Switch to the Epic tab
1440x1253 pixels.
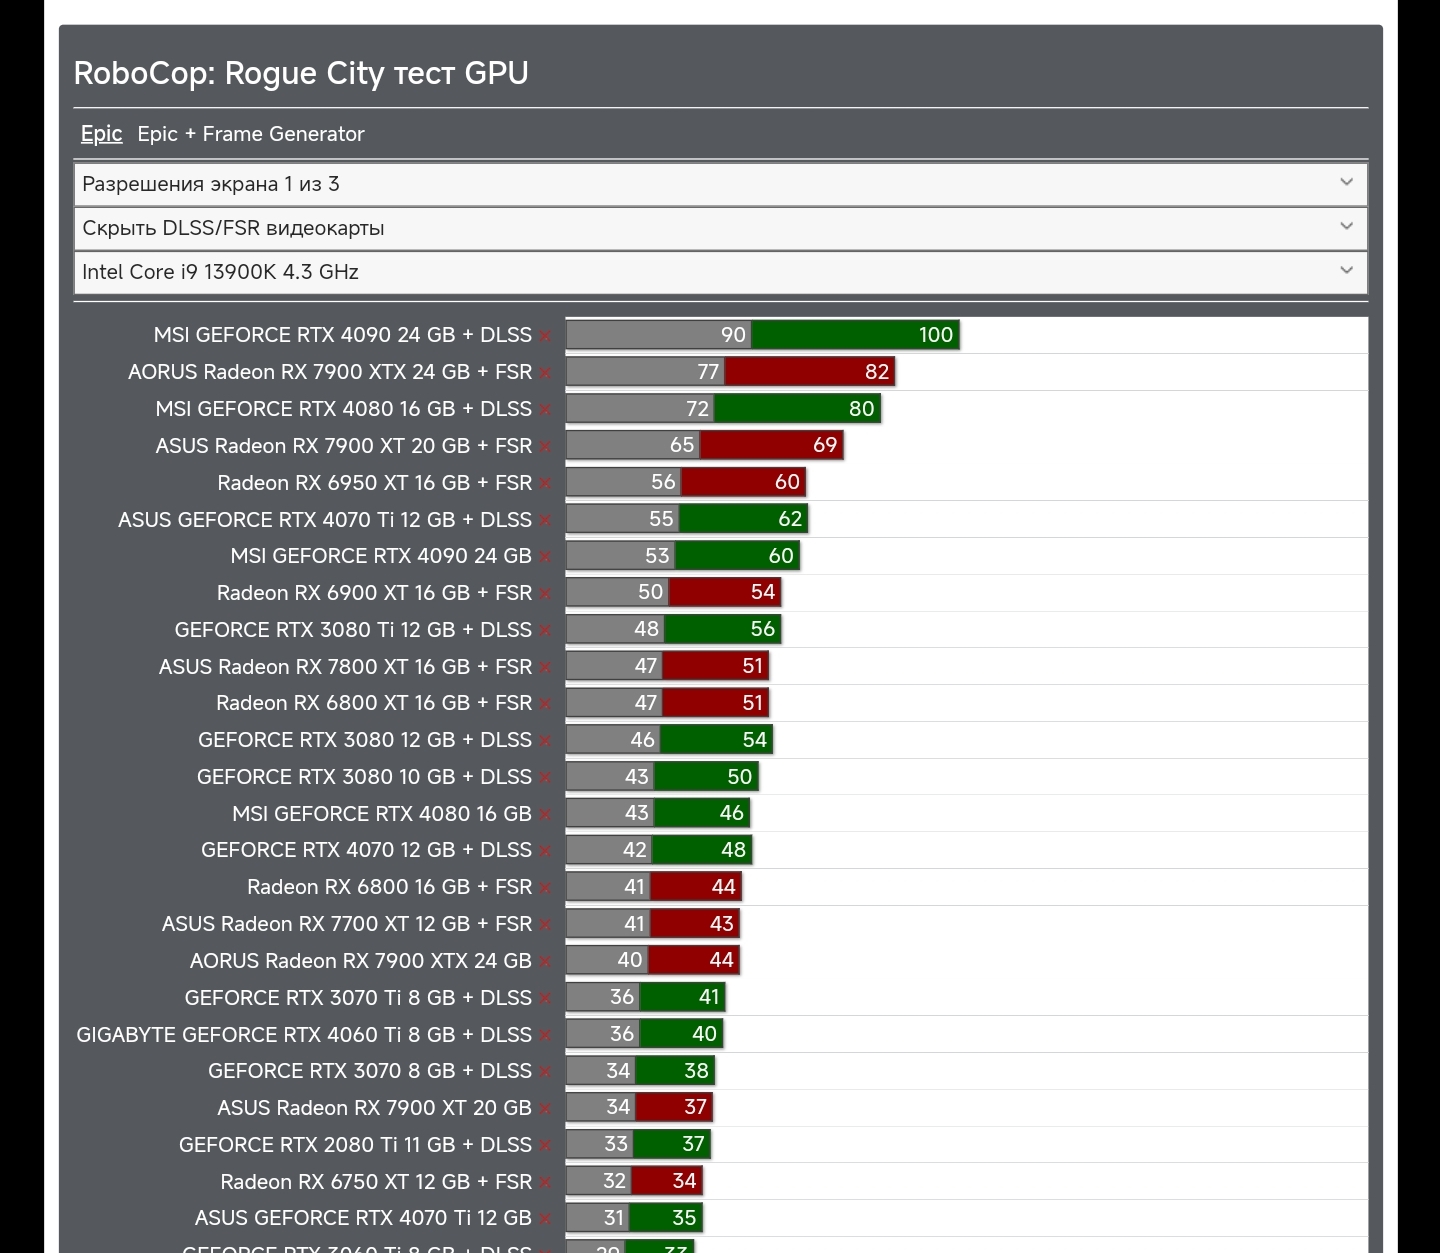pyautogui.click(x=102, y=134)
